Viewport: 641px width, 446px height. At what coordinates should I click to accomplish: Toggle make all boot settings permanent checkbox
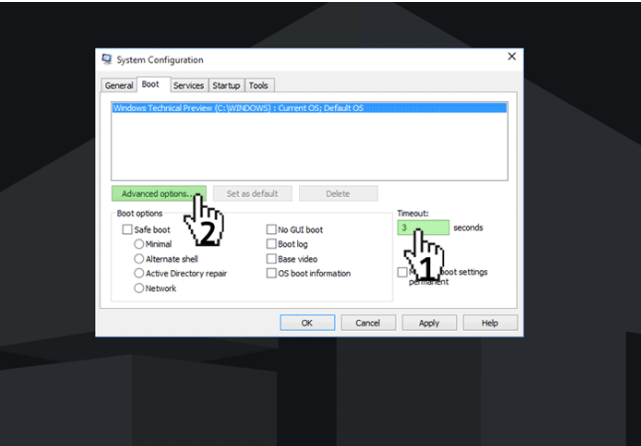tap(402, 272)
